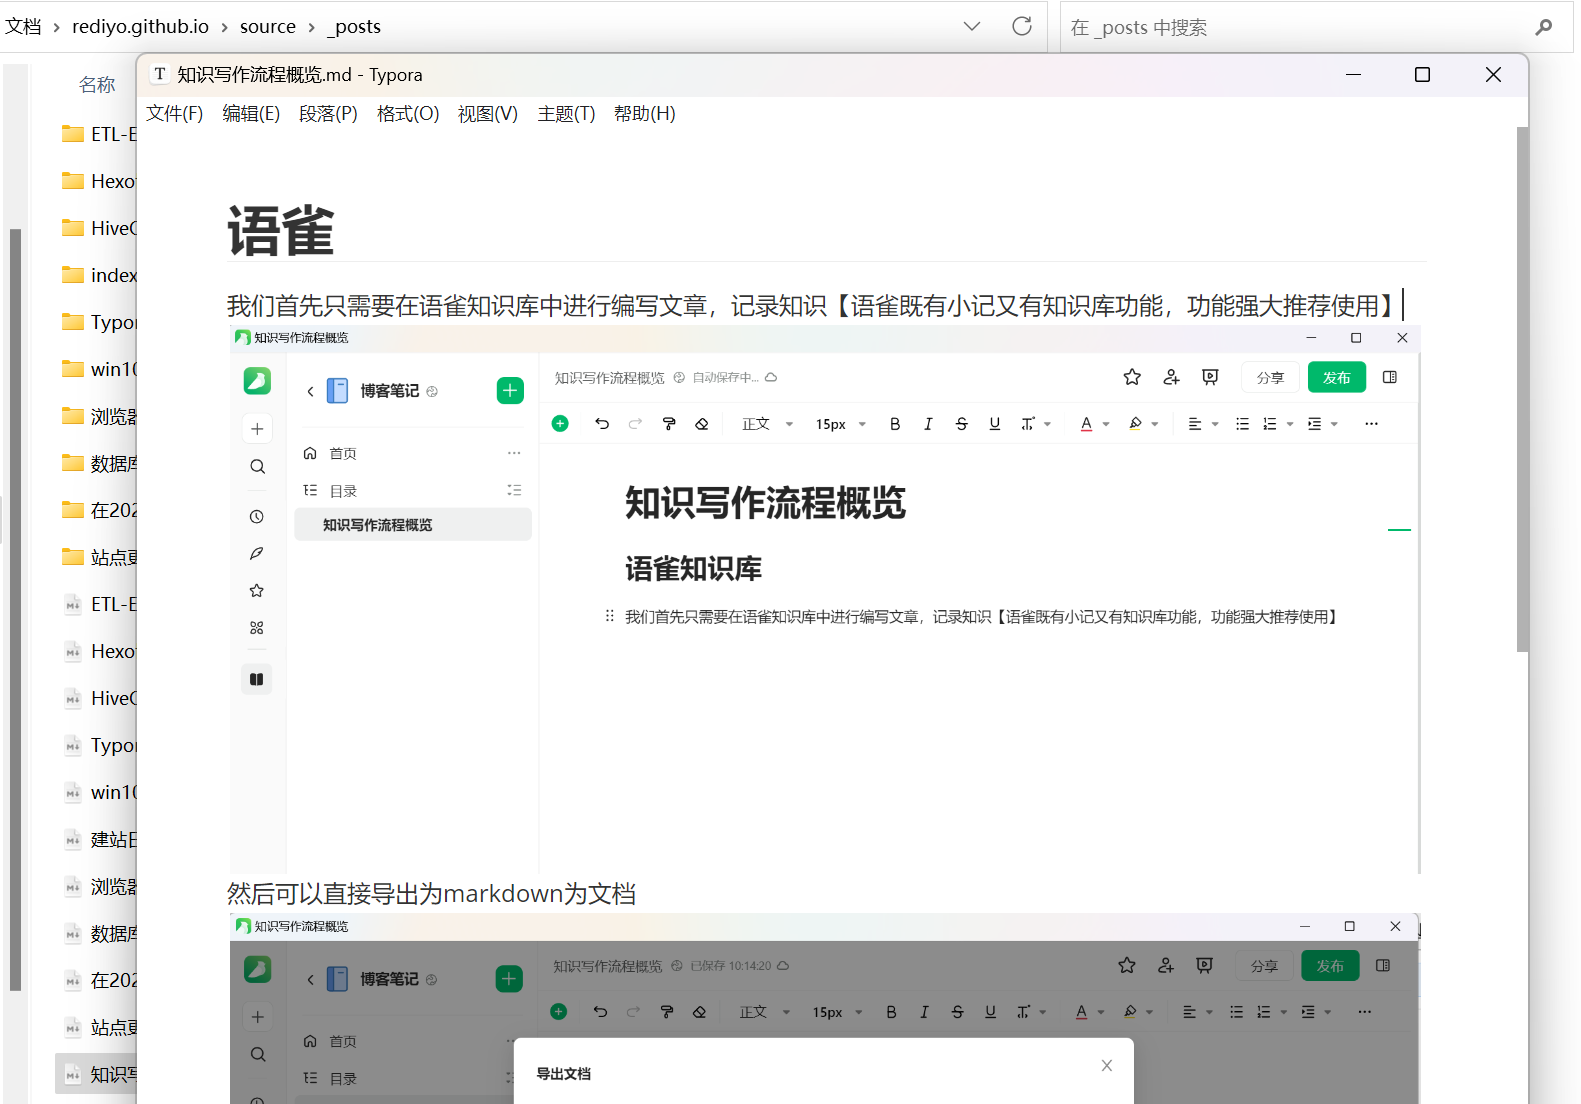Viewport: 1581px width, 1104px height.
Task: Select the index folder in Explorer
Action: pyautogui.click(x=99, y=275)
